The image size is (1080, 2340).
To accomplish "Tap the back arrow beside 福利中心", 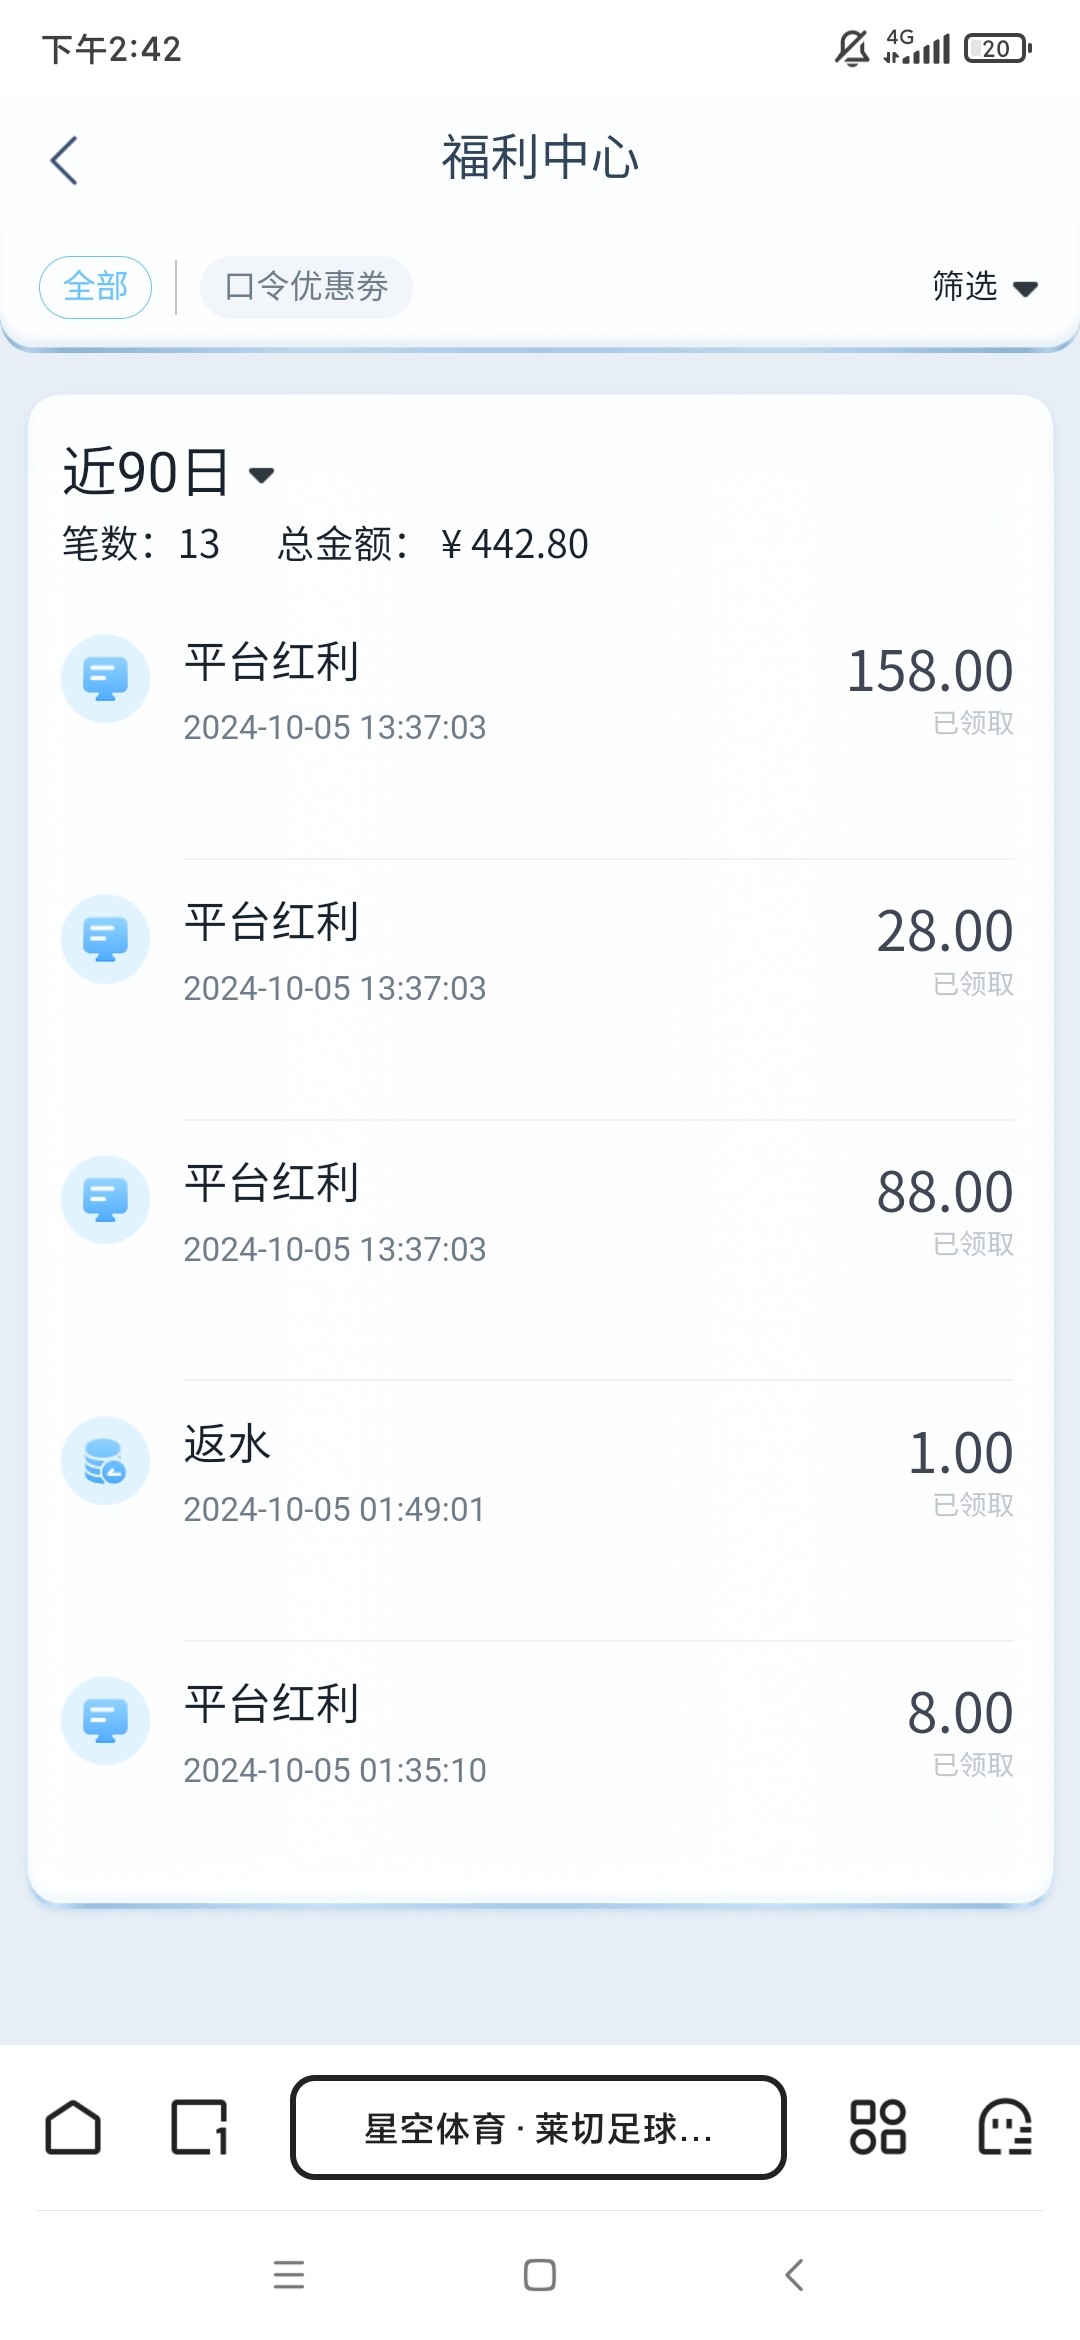I will tap(64, 160).
